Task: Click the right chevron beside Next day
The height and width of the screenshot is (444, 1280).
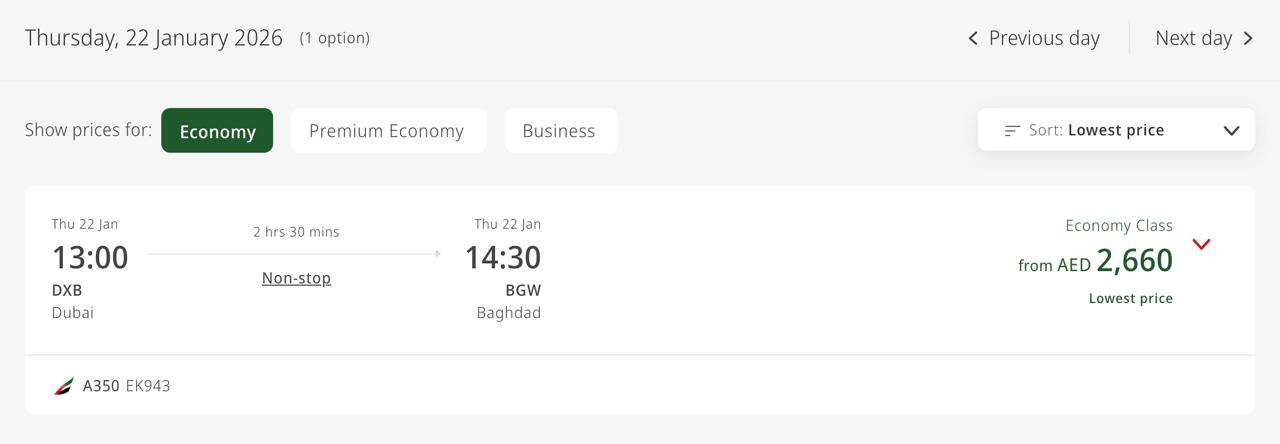Action: pyautogui.click(x=1248, y=38)
